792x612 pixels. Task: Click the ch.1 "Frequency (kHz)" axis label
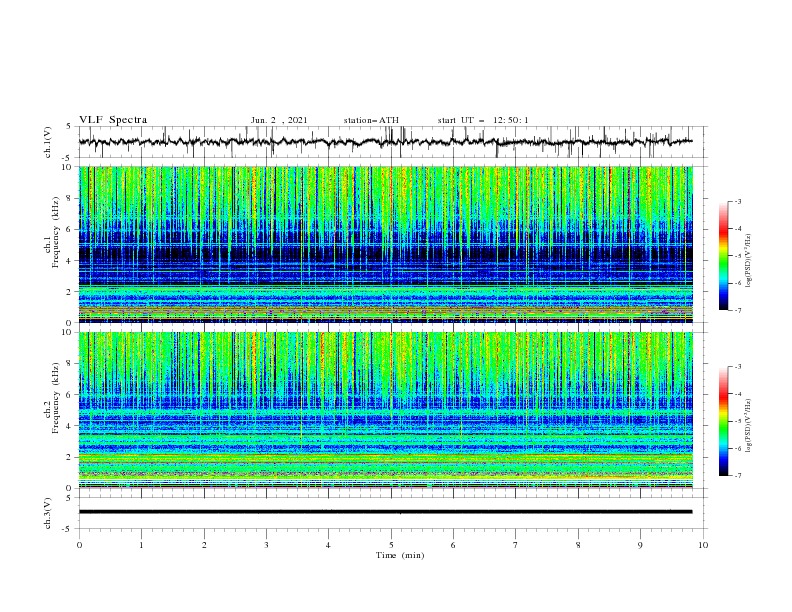tap(56, 233)
